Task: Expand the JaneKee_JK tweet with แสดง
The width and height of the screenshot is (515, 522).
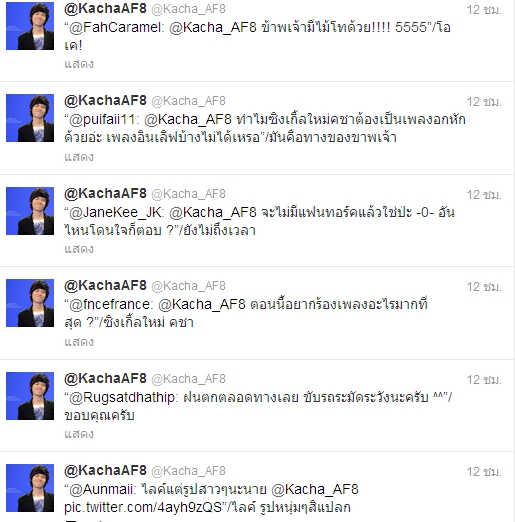Action: (79, 249)
